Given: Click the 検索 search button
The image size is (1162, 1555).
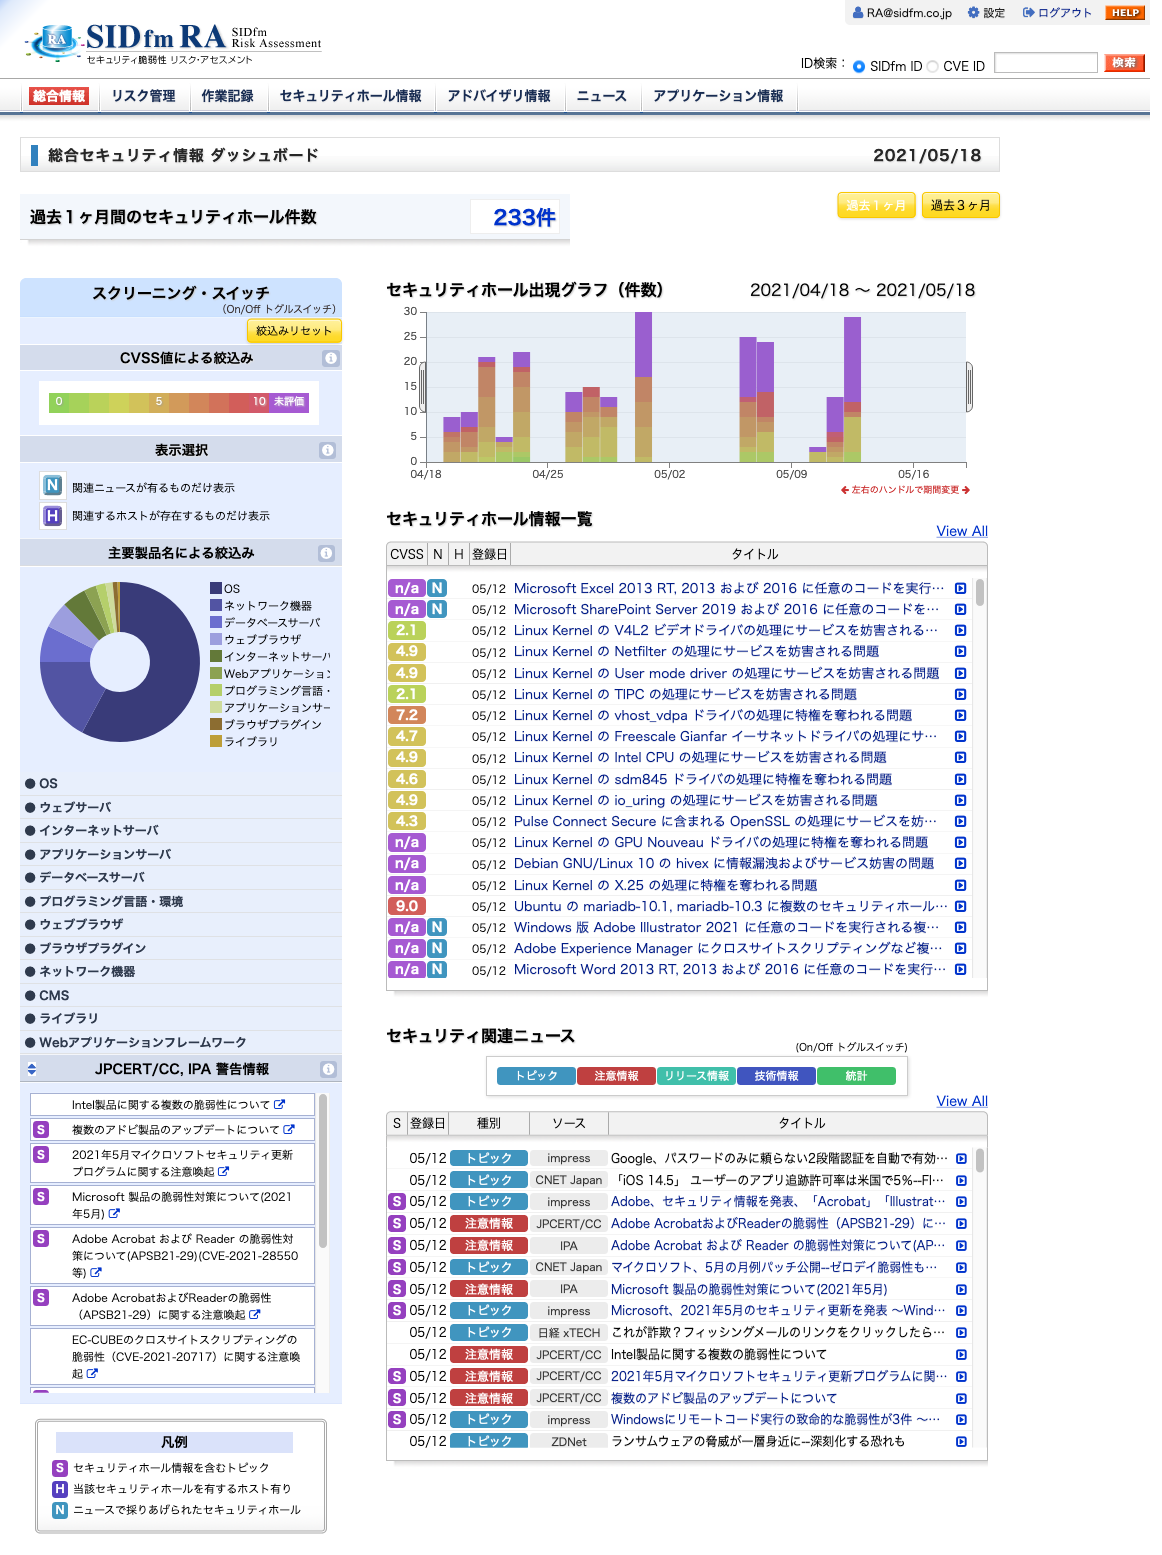Looking at the screenshot, I should 1124,63.
